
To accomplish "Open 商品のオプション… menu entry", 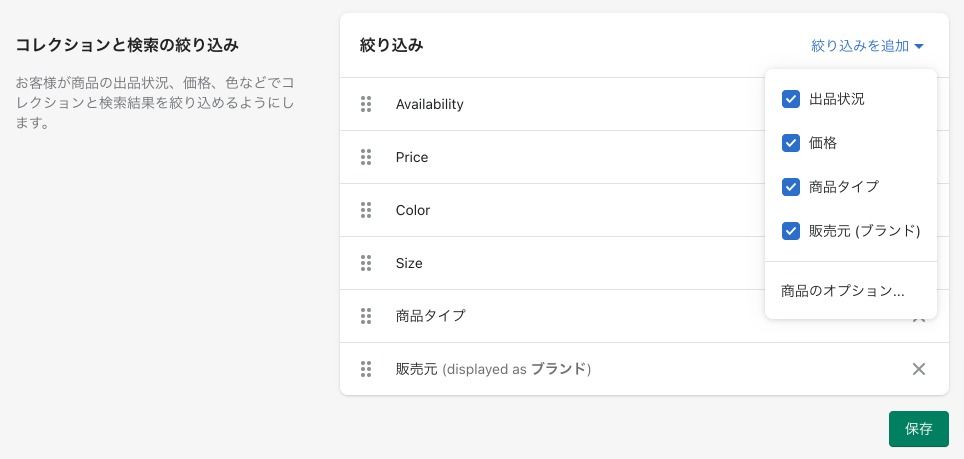I will point(842,291).
